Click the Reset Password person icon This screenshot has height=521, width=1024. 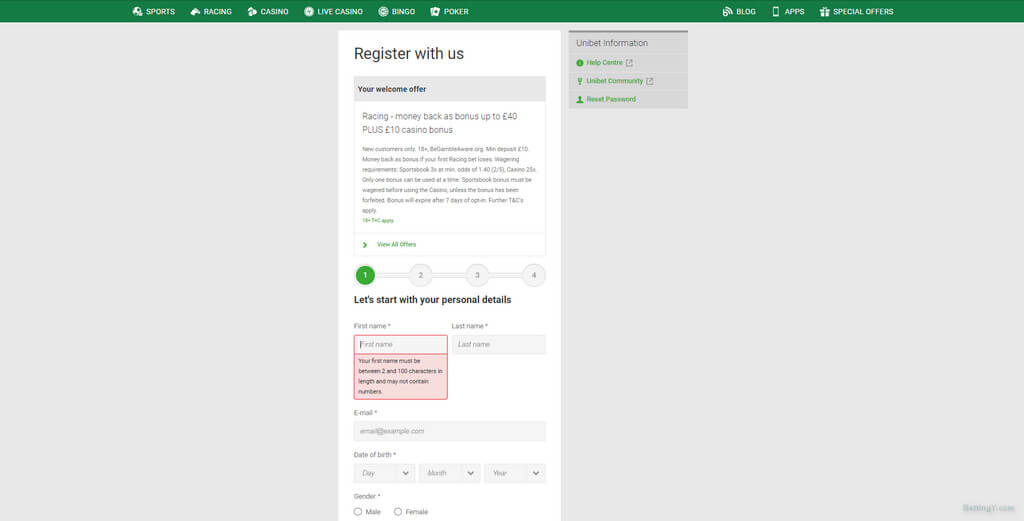(579, 99)
